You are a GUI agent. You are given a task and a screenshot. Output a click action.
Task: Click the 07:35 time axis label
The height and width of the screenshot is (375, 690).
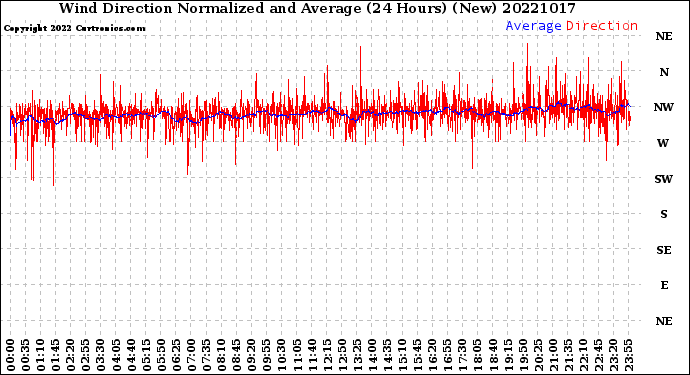coord(206,355)
